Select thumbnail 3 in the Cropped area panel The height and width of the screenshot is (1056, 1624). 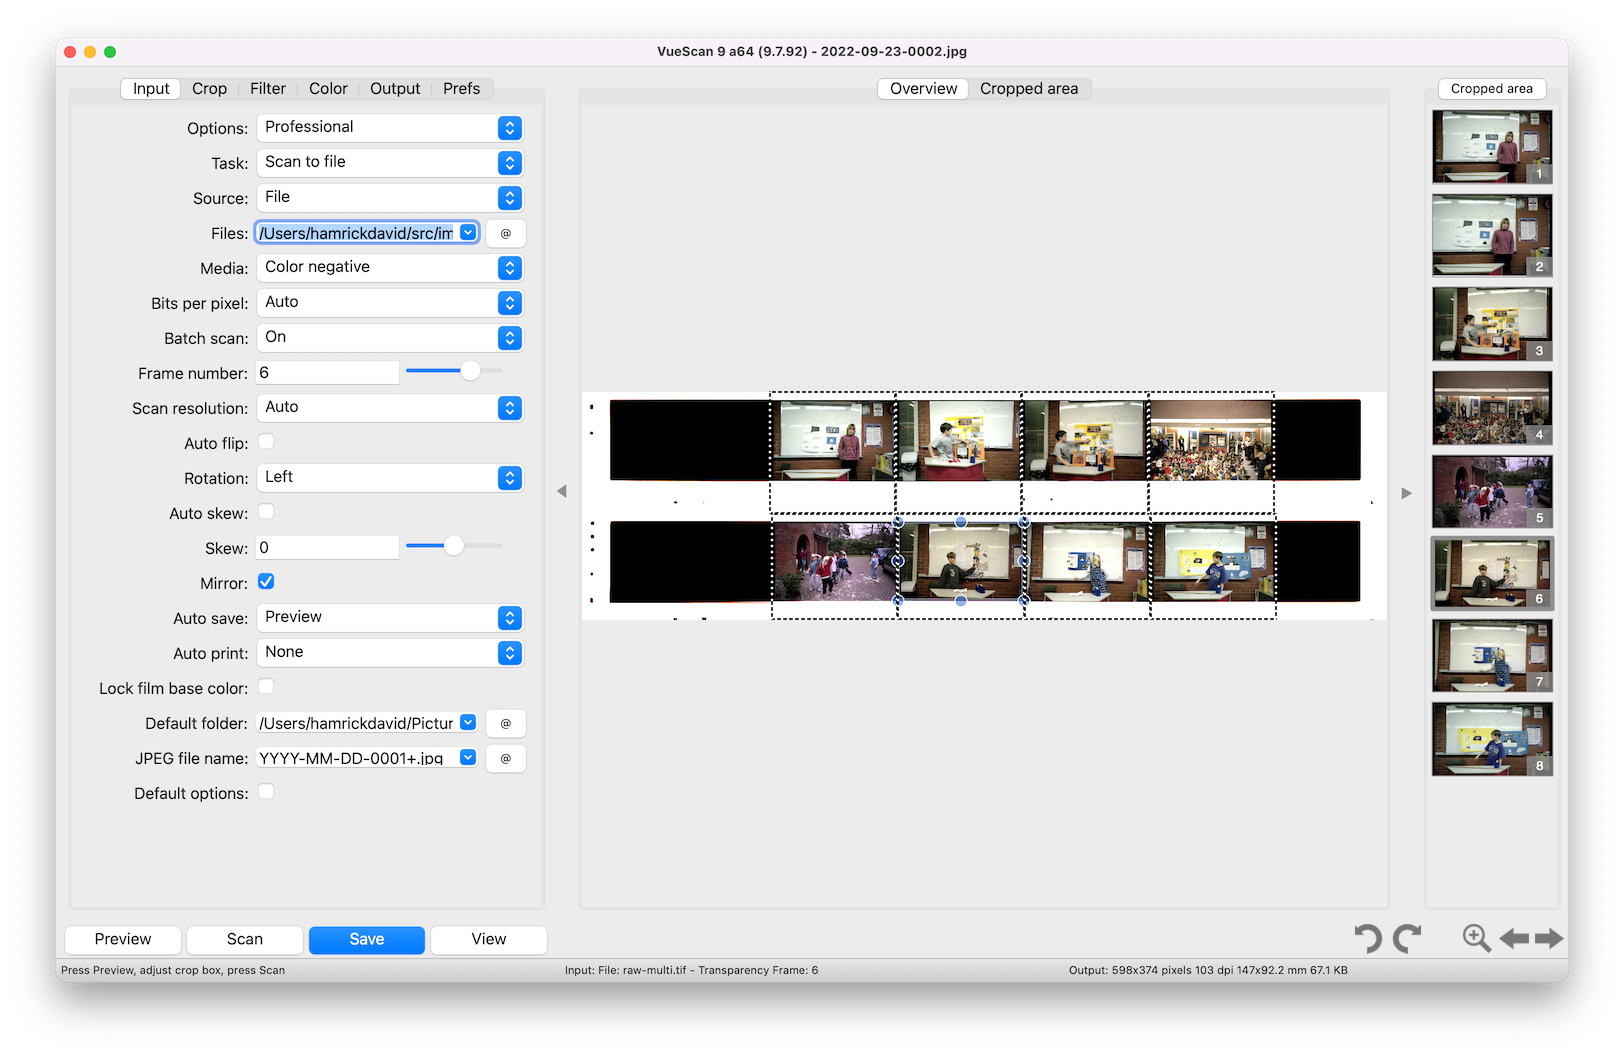point(1491,322)
